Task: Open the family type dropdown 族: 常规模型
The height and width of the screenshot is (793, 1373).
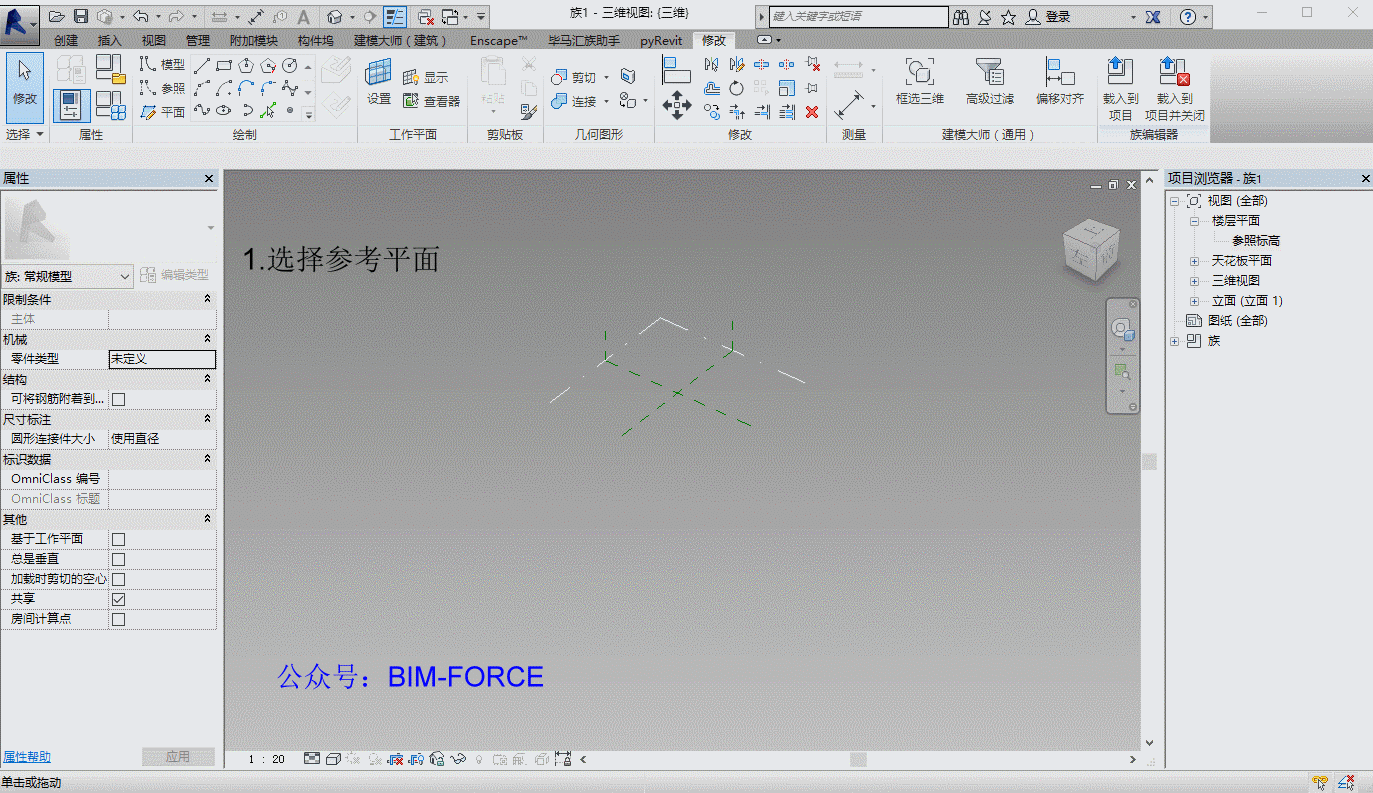Action: point(68,276)
